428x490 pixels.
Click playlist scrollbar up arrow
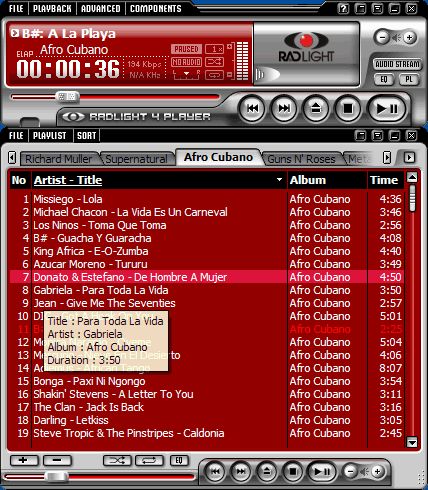(412, 177)
